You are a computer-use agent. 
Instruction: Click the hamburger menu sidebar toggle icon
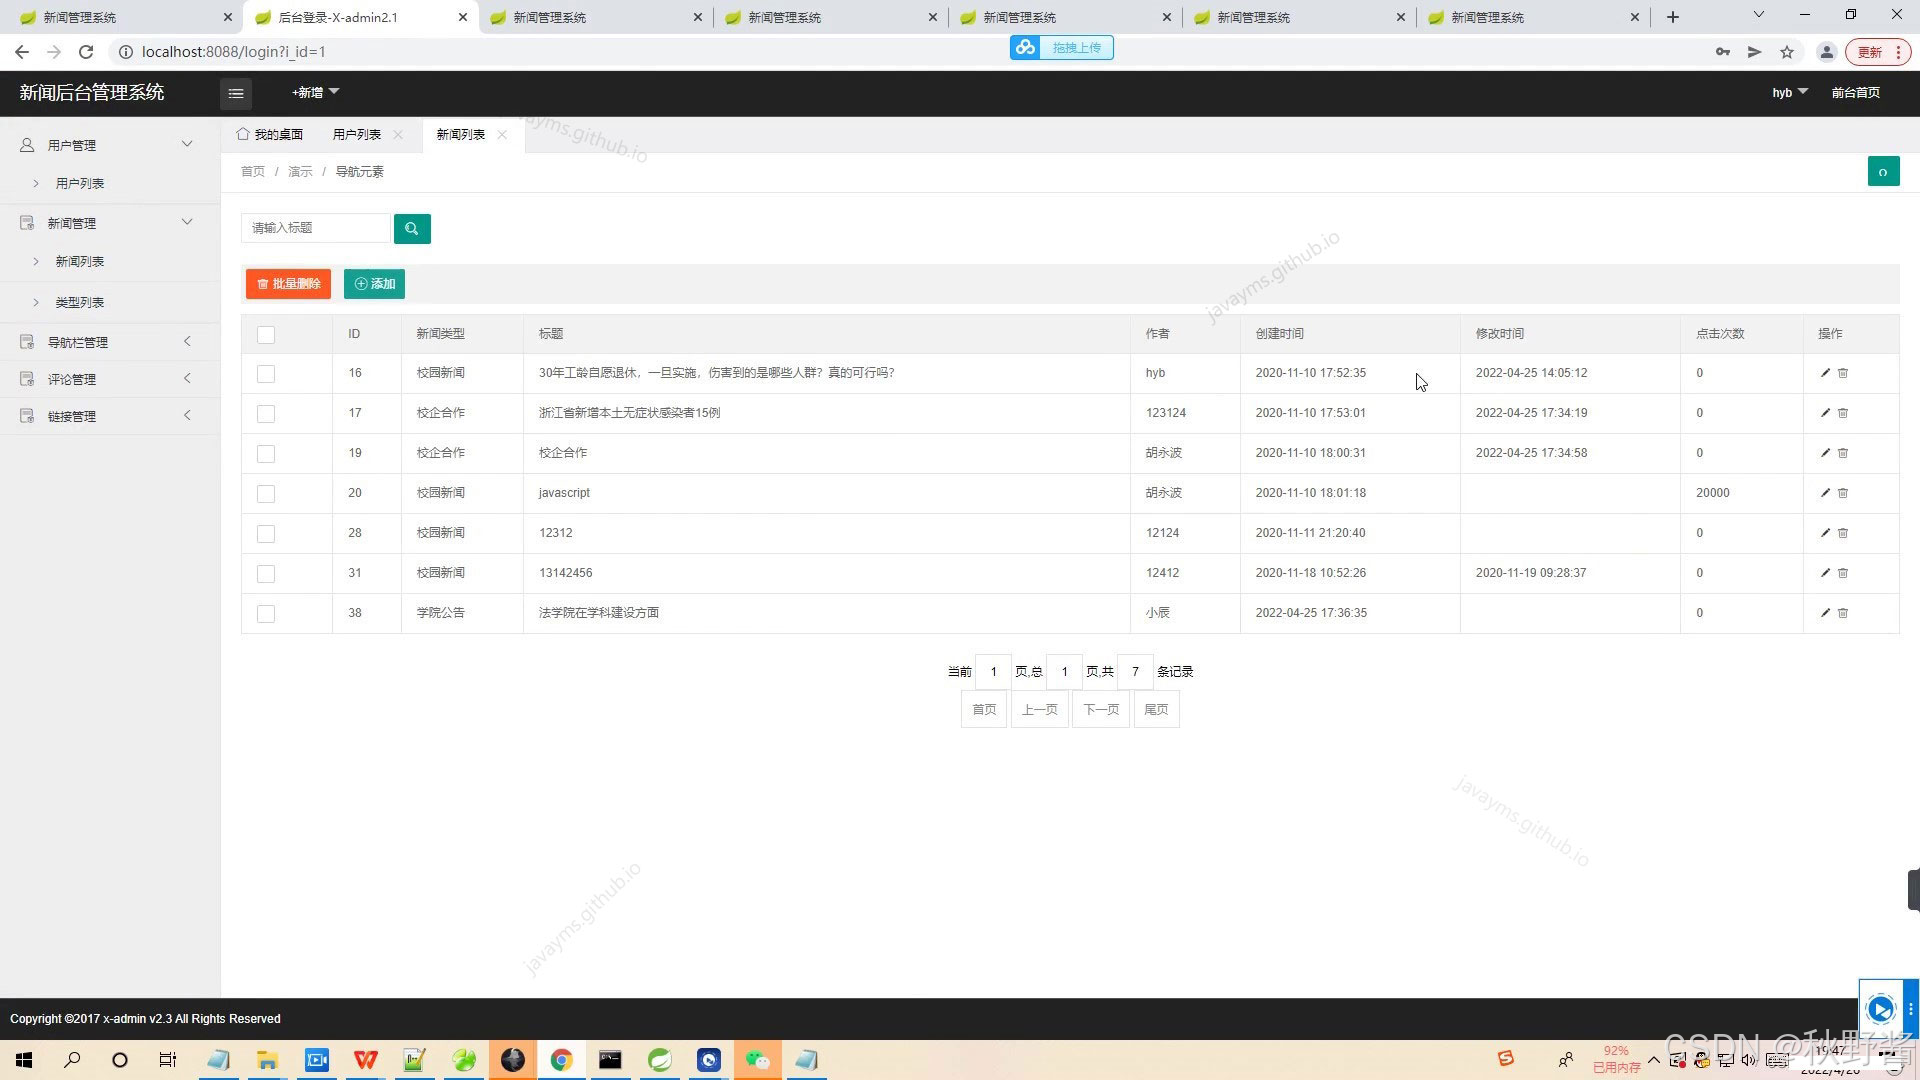click(236, 93)
